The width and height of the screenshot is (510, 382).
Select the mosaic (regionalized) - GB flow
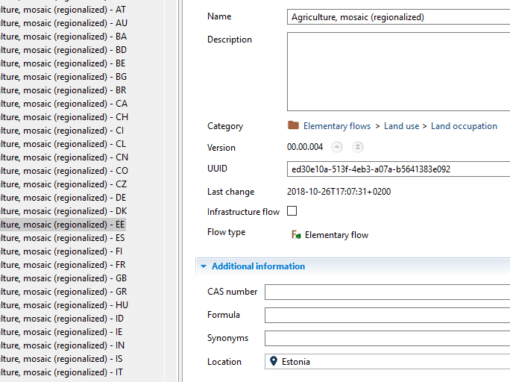(x=63, y=278)
